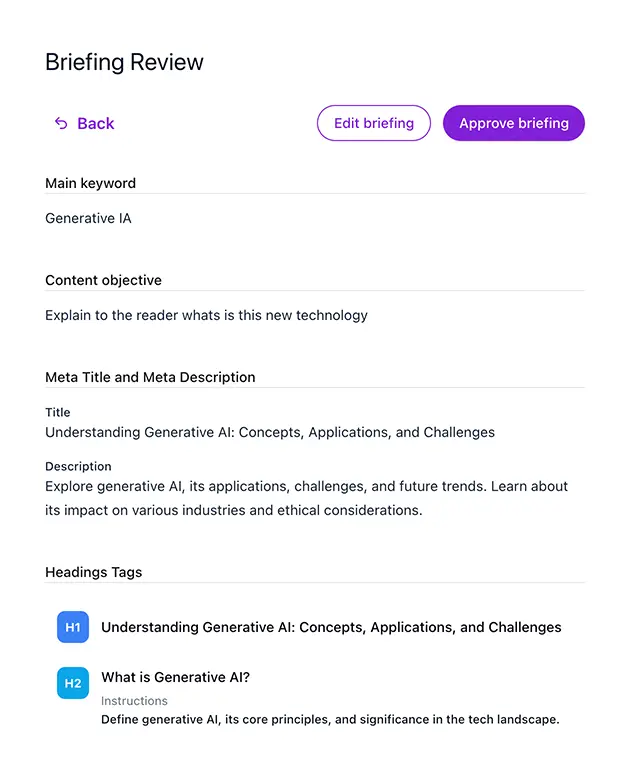Go back using the Back link text

[x=96, y=123]
